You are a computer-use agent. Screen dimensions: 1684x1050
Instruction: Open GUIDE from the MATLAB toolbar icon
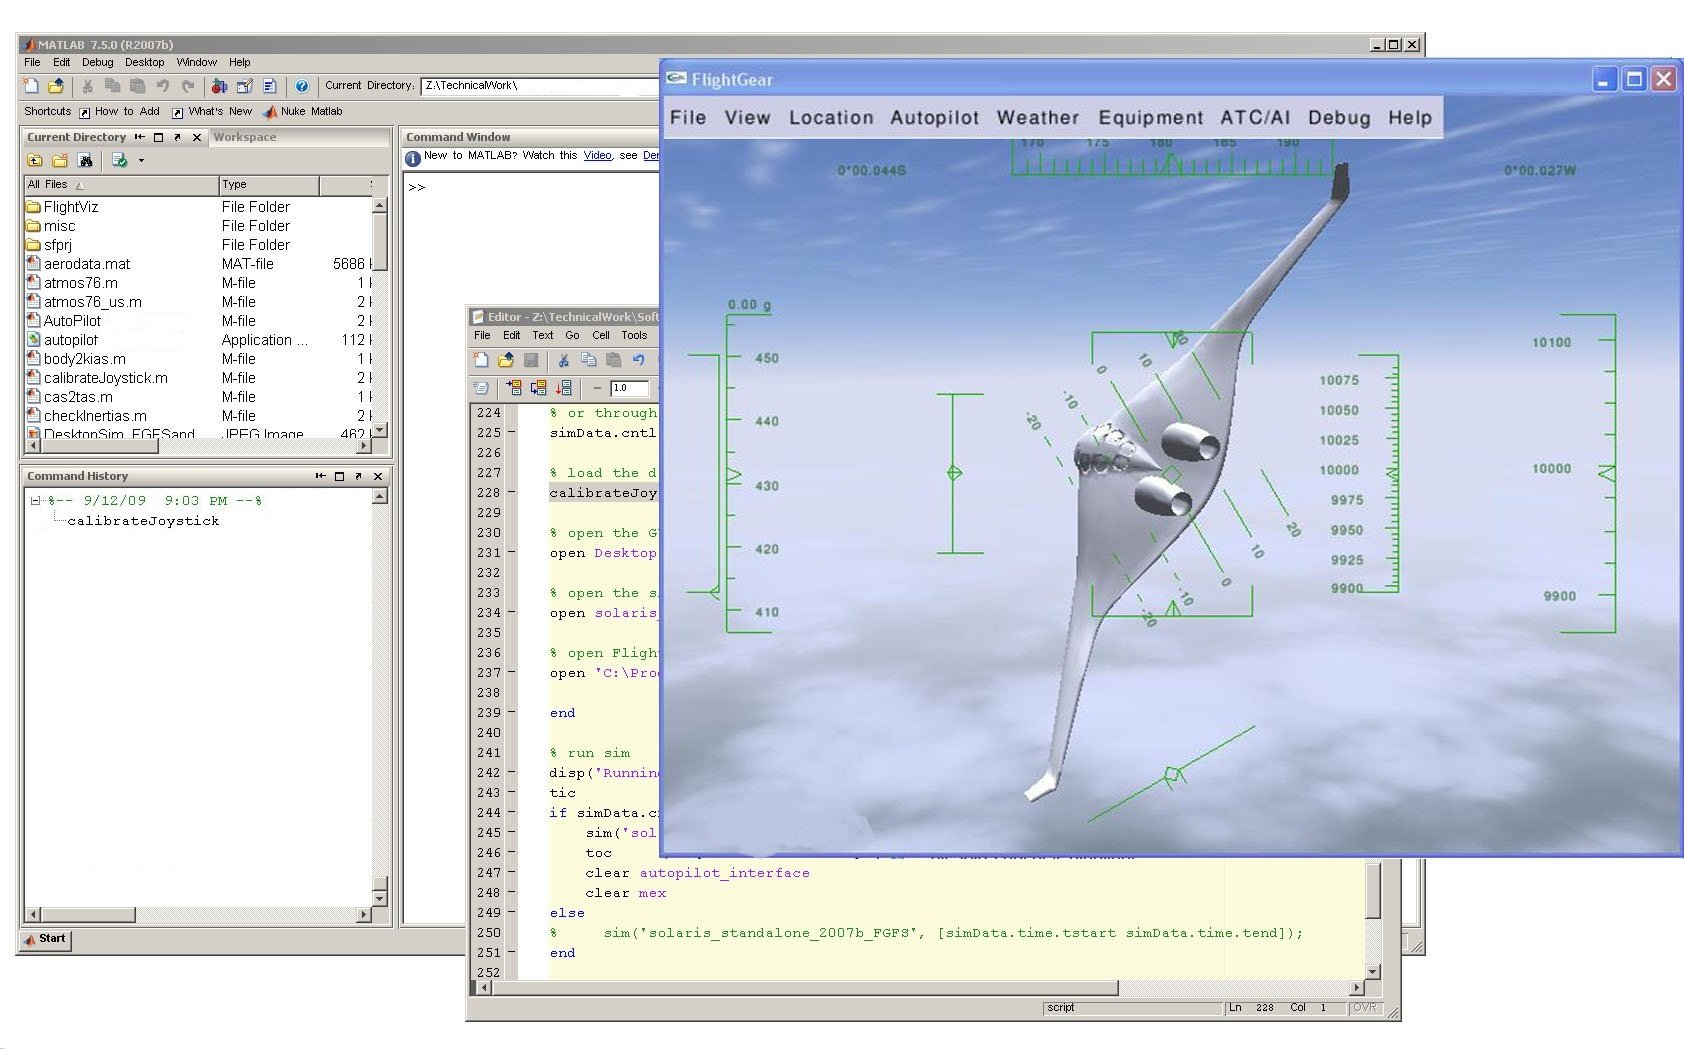point(244,86)
